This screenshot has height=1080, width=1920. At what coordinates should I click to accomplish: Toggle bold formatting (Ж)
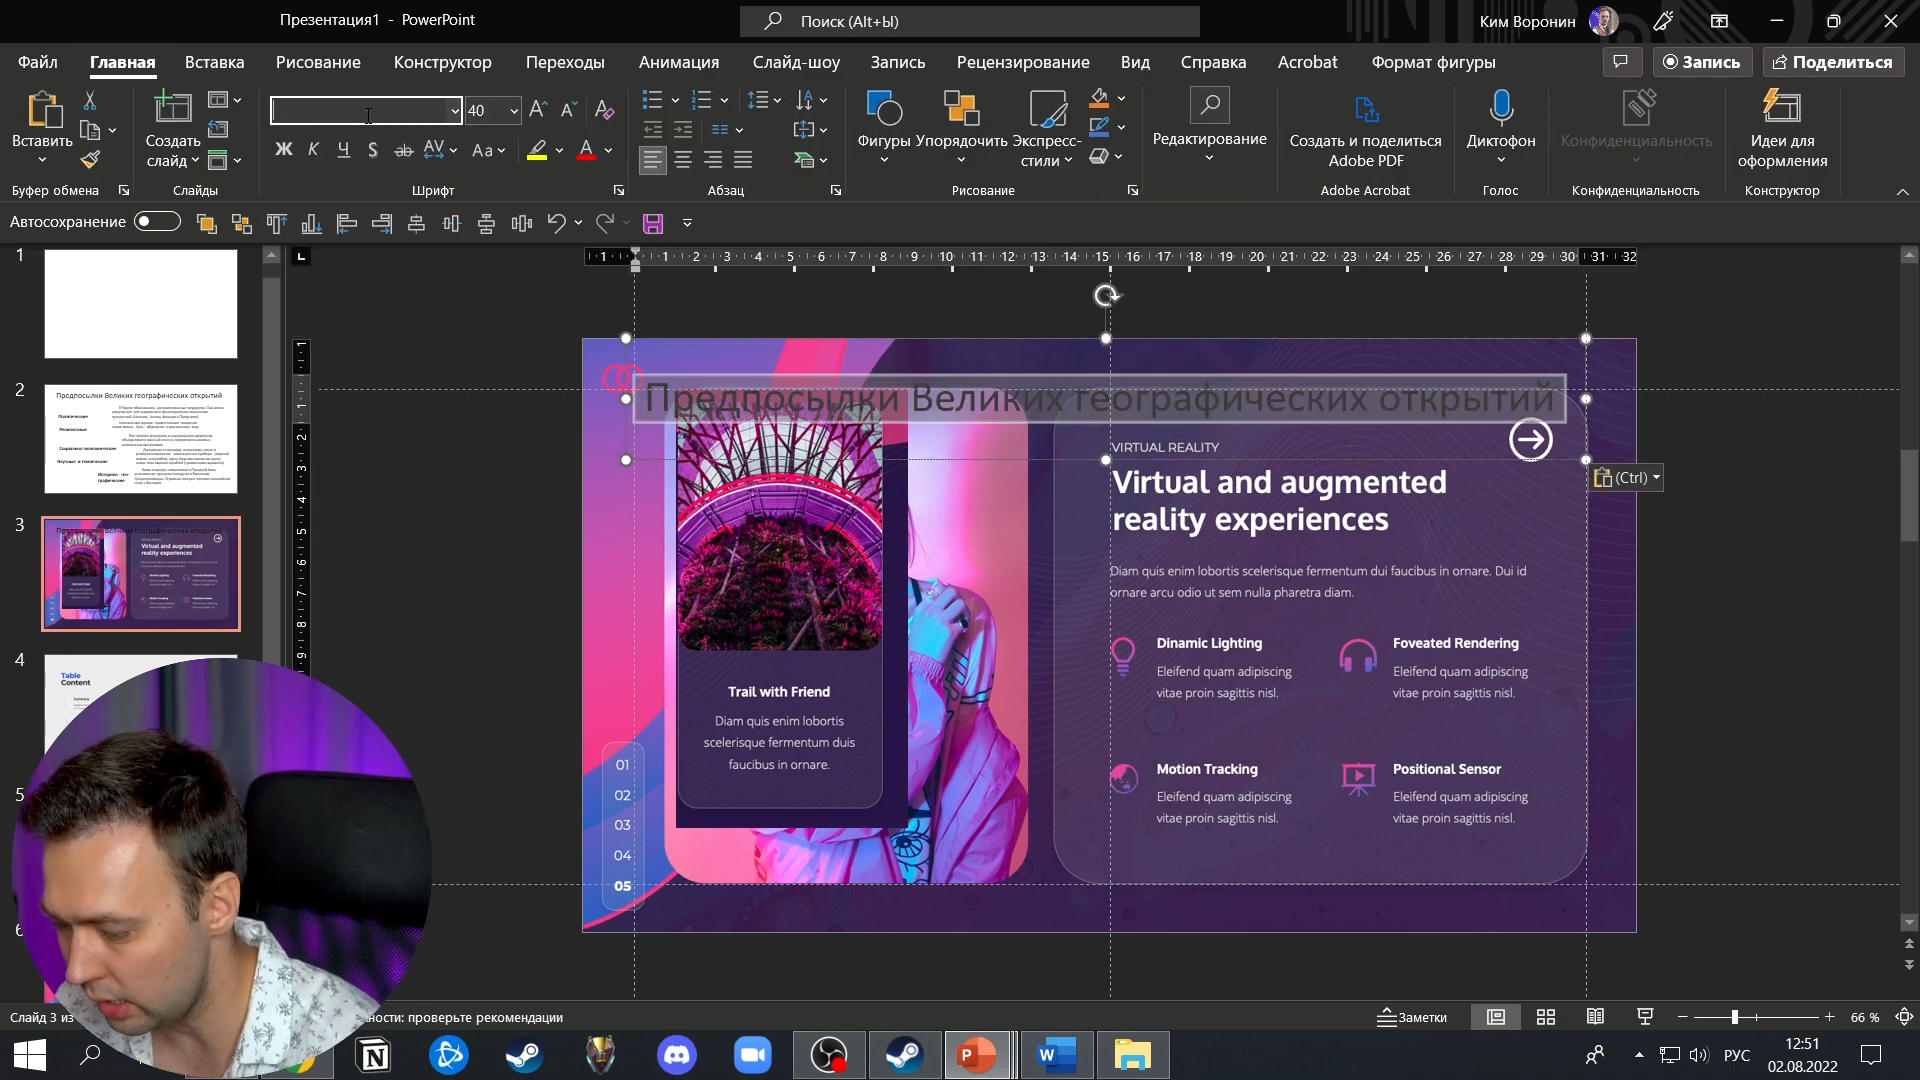tap(284, 149)
